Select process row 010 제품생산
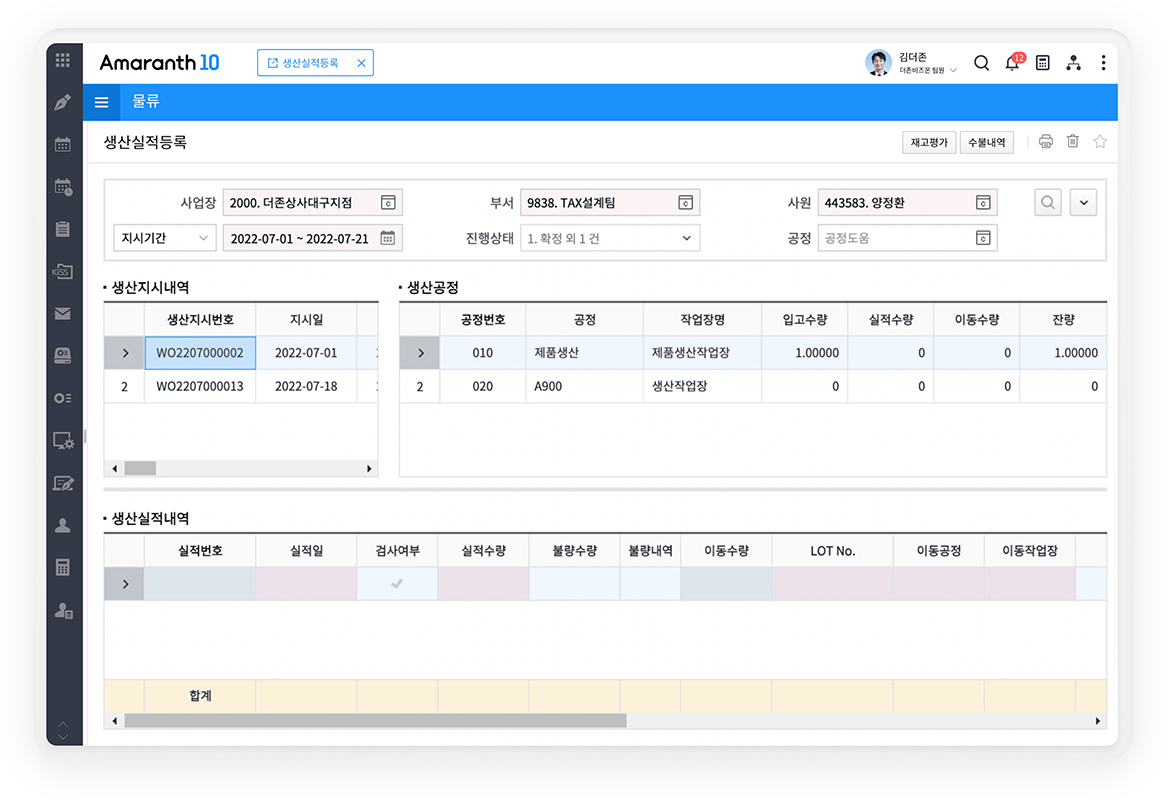 (x=753, y=352)
